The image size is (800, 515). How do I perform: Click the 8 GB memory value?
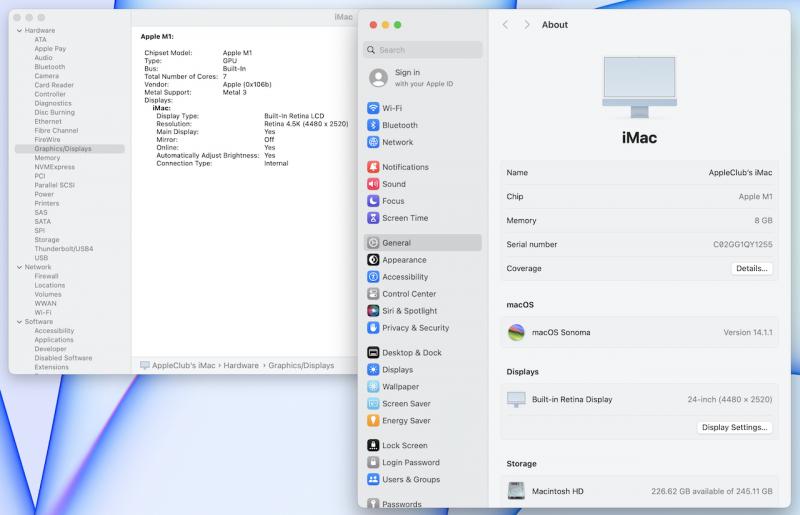(x=763, y=220)
